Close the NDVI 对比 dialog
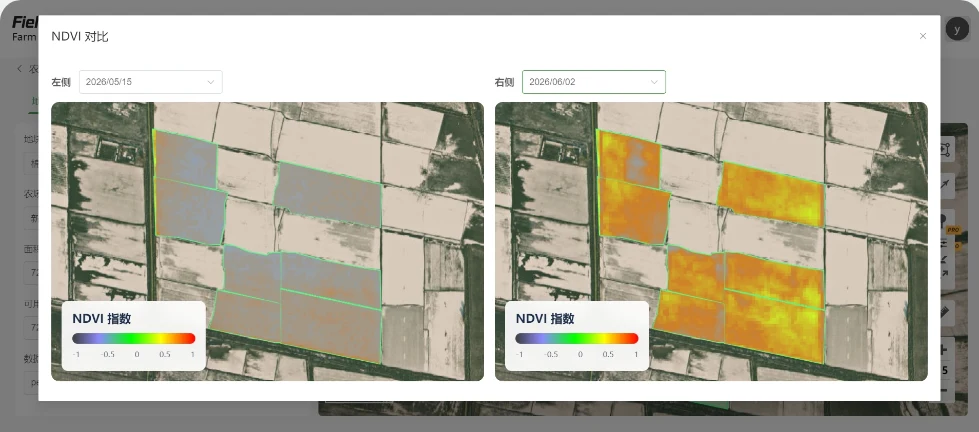Viewport: 979px width, 432px height. [x=923, y=36]
